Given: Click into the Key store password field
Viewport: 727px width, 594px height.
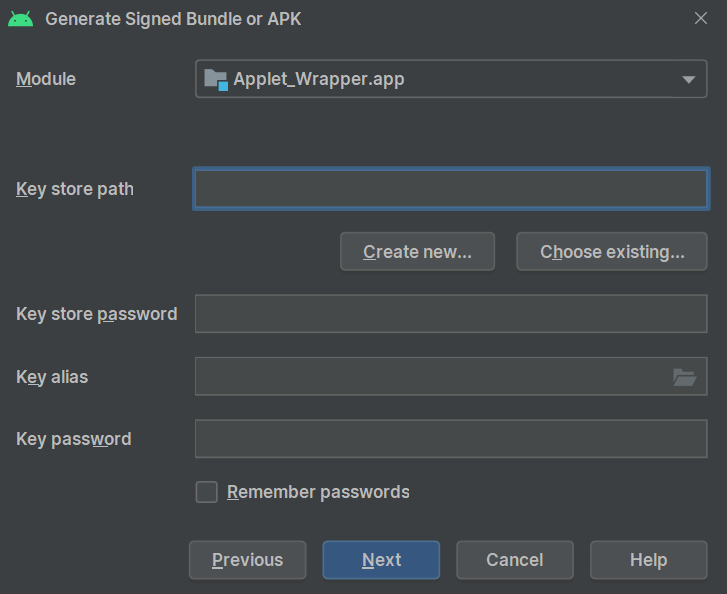Looking at the screenshot, I should point(451,314).
